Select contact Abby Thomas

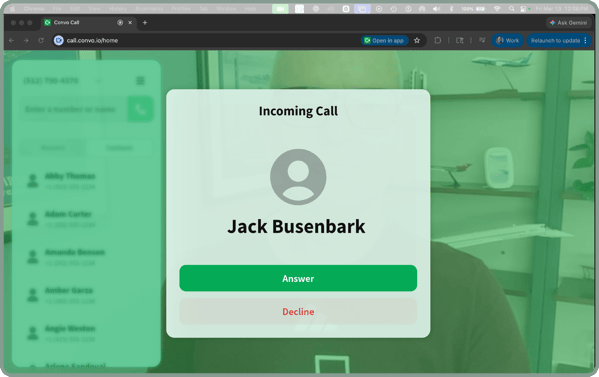pos(86,181)
